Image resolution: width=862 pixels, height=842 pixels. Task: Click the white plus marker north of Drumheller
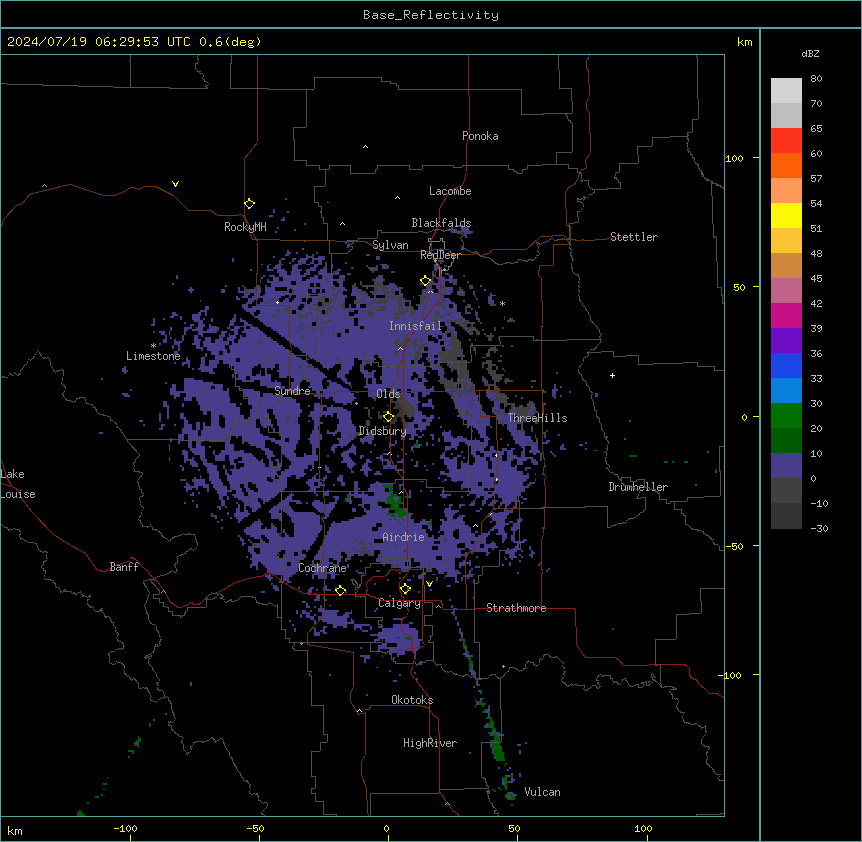click(x=612, y=375)
